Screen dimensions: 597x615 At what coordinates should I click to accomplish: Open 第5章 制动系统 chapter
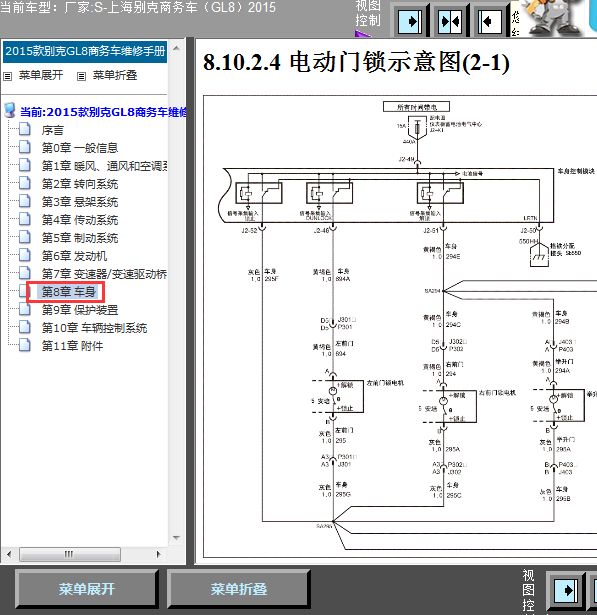pos(80,238)
